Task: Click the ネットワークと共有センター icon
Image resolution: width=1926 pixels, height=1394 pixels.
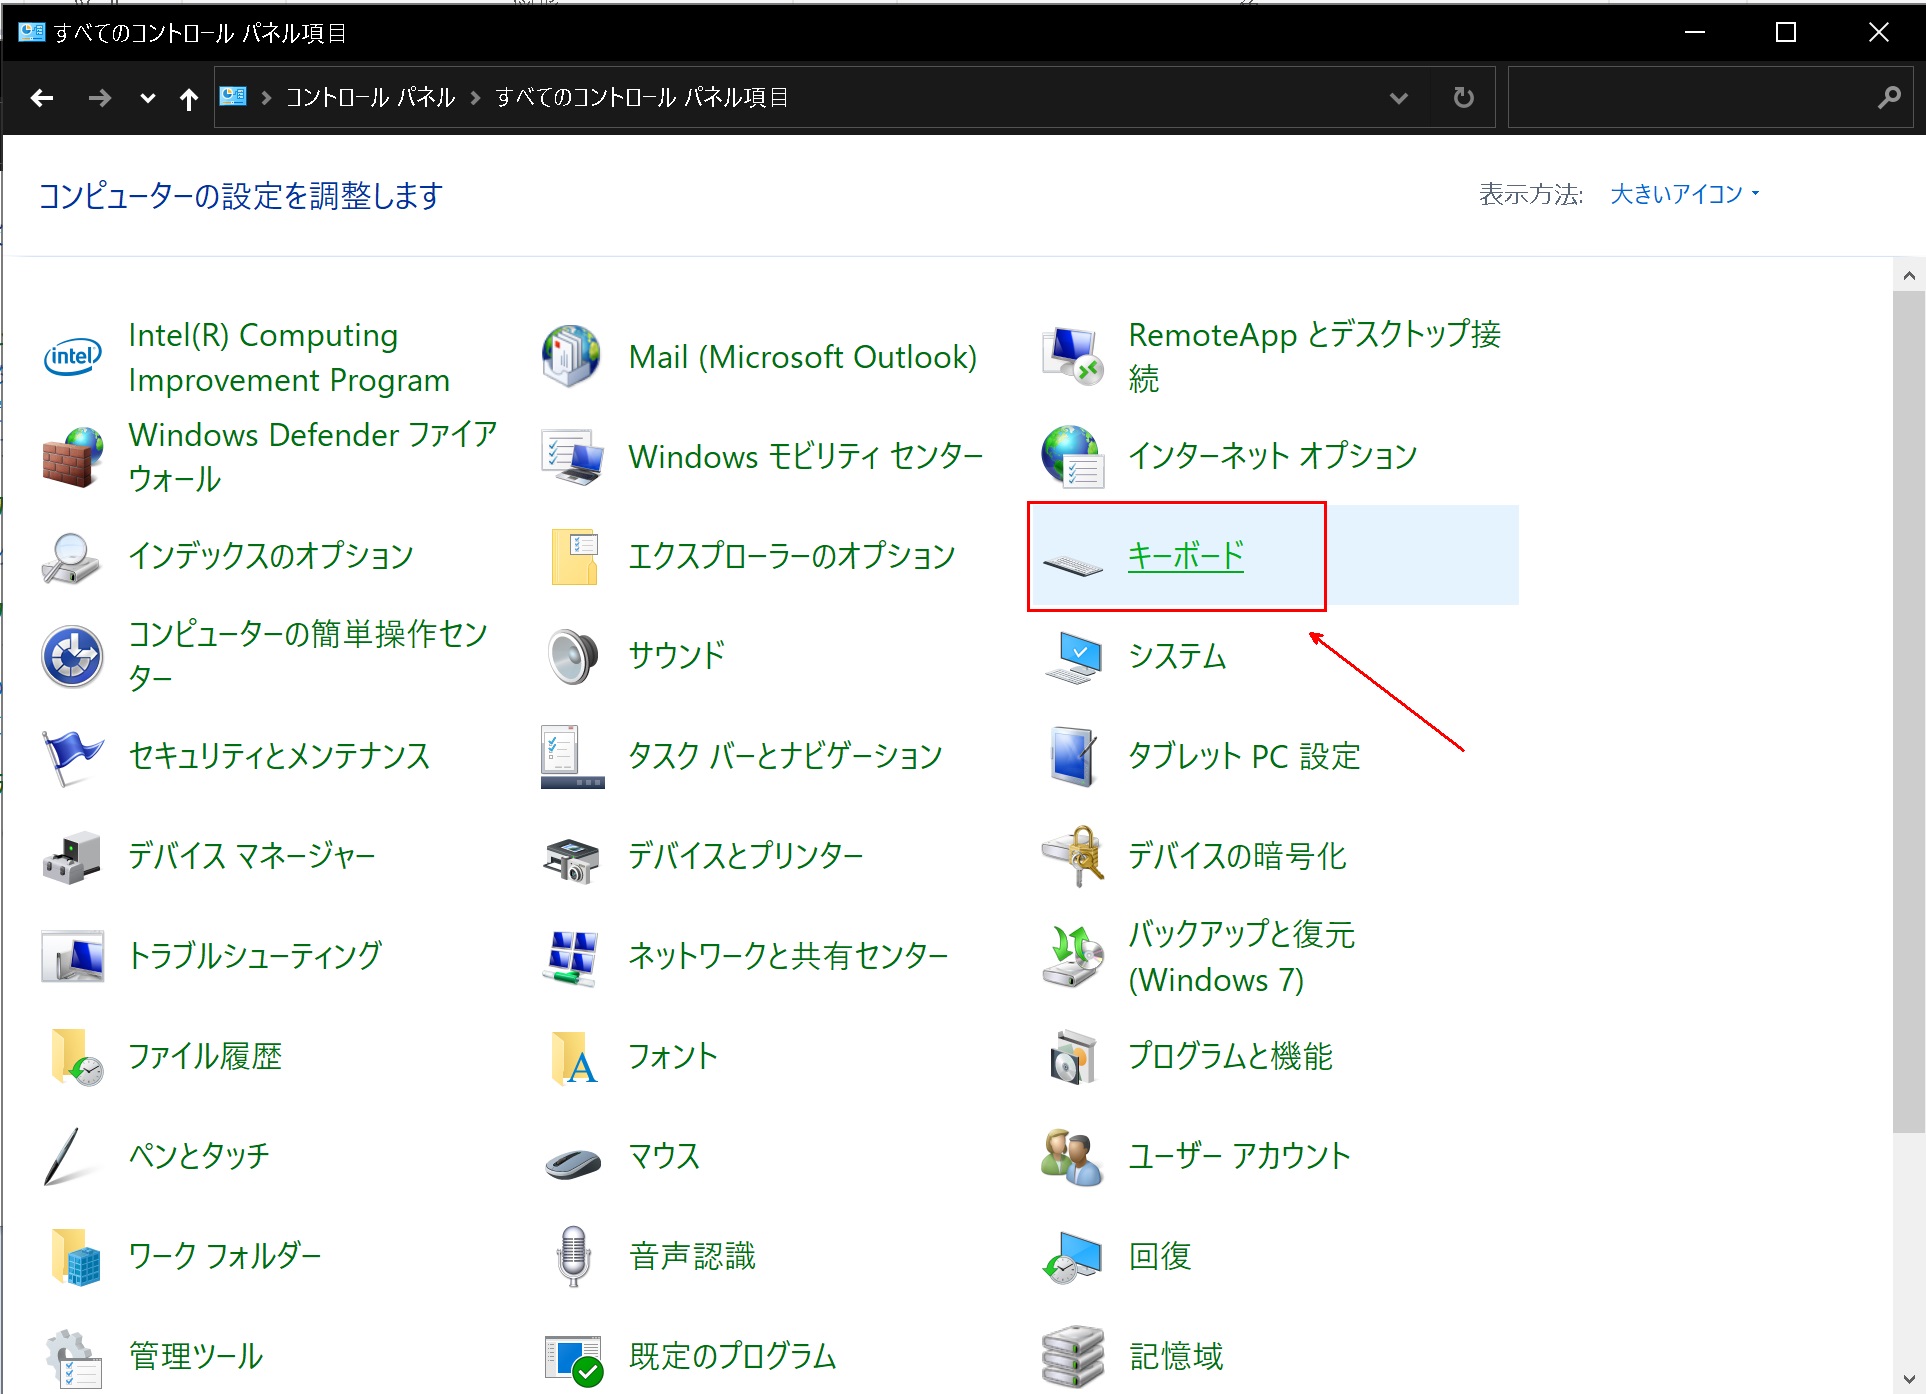Action: (572, 957)
